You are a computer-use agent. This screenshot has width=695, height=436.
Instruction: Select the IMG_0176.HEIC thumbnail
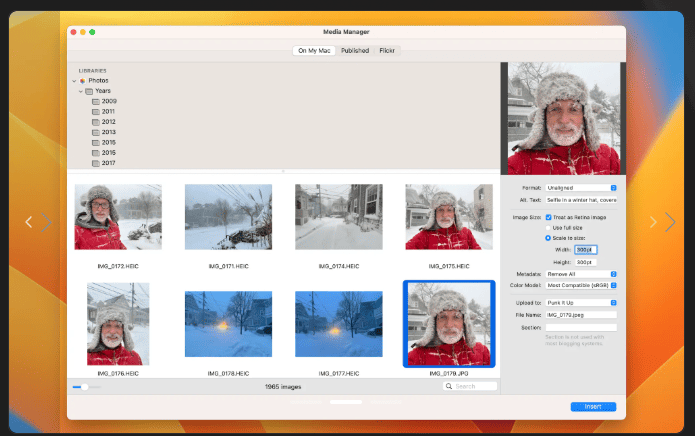click(118, 324)
